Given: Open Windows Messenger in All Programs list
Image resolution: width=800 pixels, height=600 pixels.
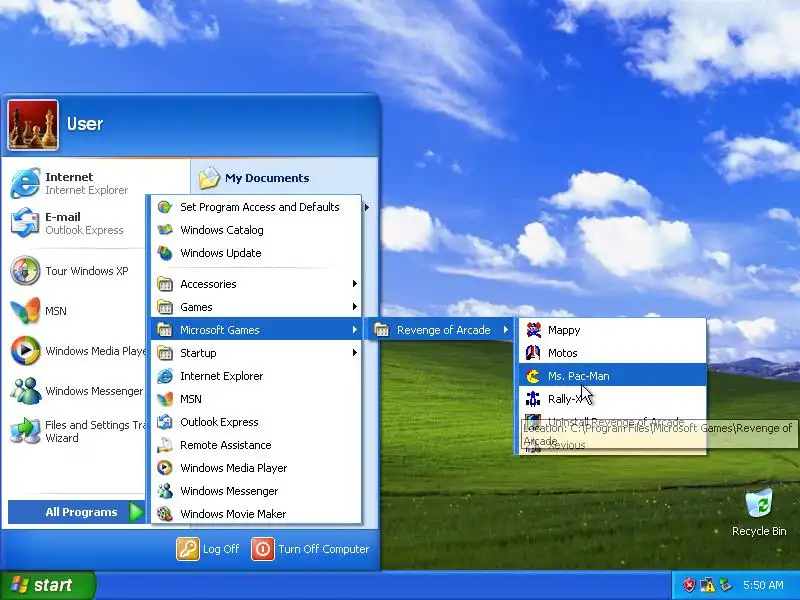Looking at the screenshot, I should tap(256, 491).
